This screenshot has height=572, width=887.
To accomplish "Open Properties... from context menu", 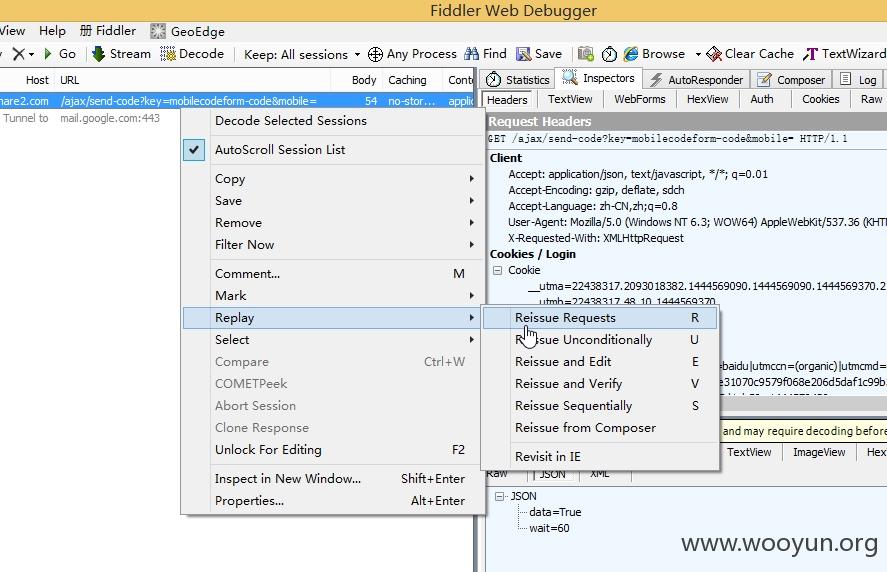I will pyautogui.click(x=334, y=501).
